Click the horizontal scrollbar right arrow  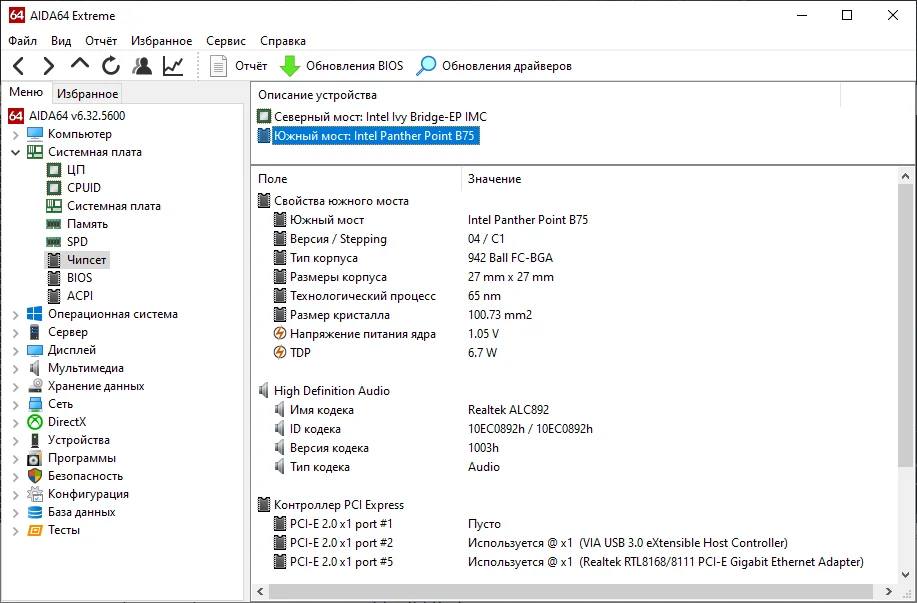tap(888, 591)
